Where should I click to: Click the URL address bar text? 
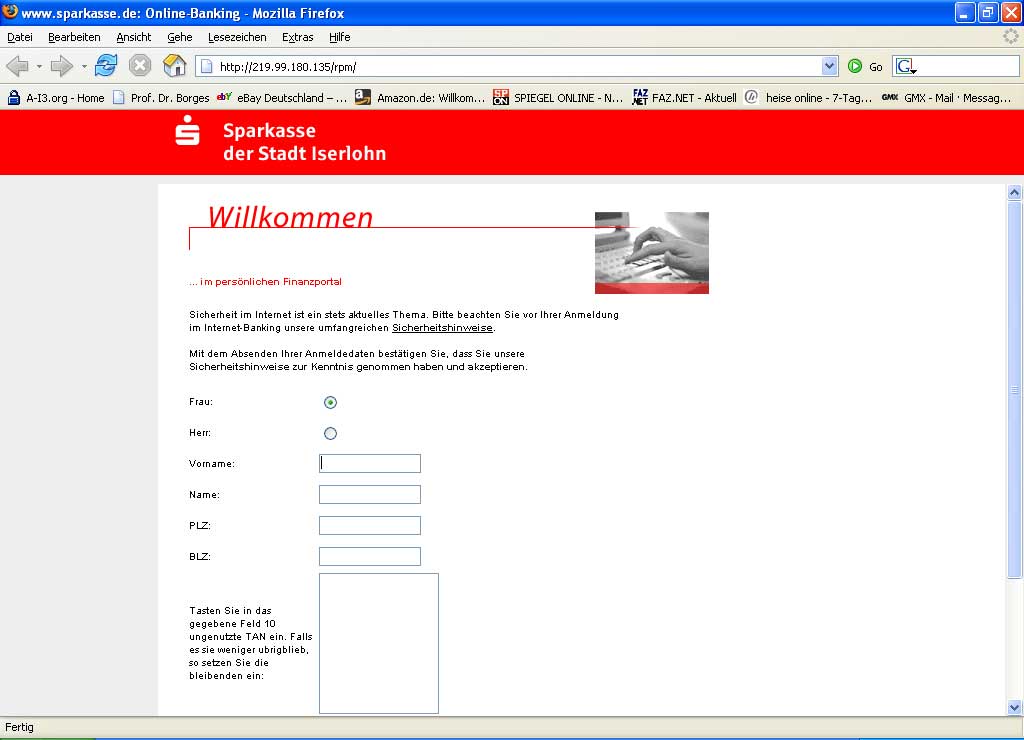point(288,67)
